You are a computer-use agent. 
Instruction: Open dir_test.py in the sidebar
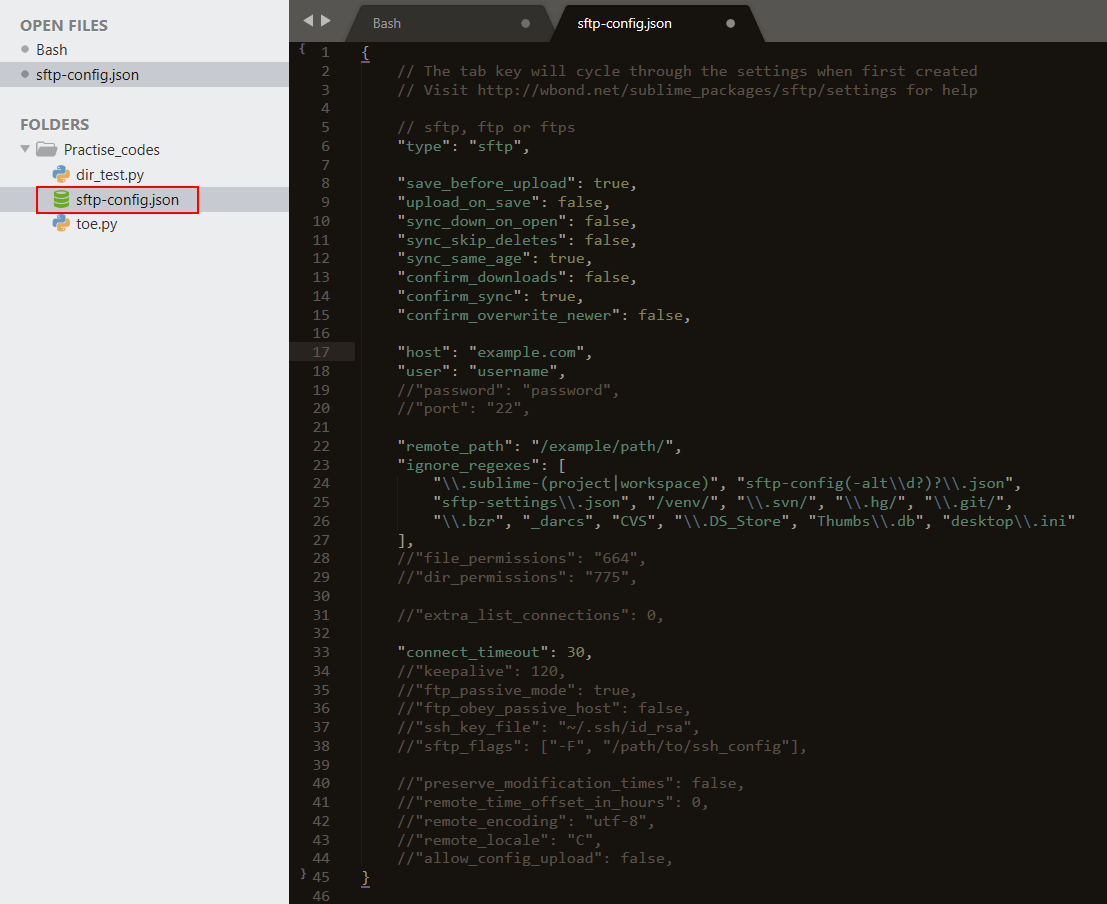pyautogui.click(x=110, y=175)
